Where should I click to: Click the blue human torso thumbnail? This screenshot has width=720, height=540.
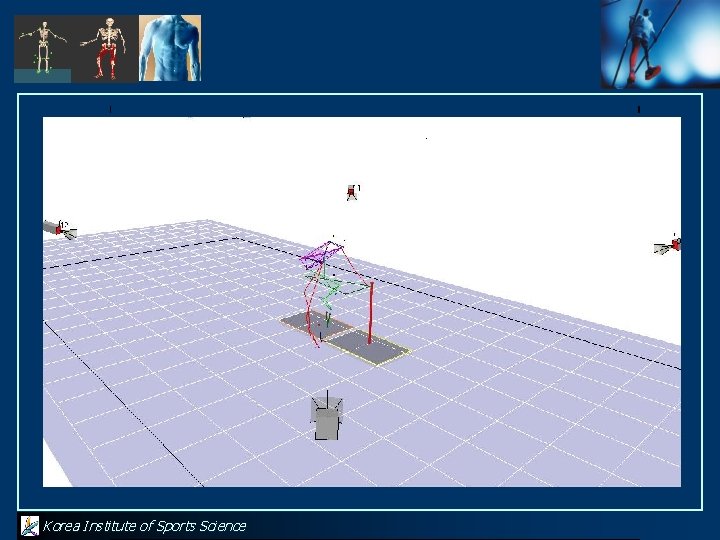click(x=170, y=48)
